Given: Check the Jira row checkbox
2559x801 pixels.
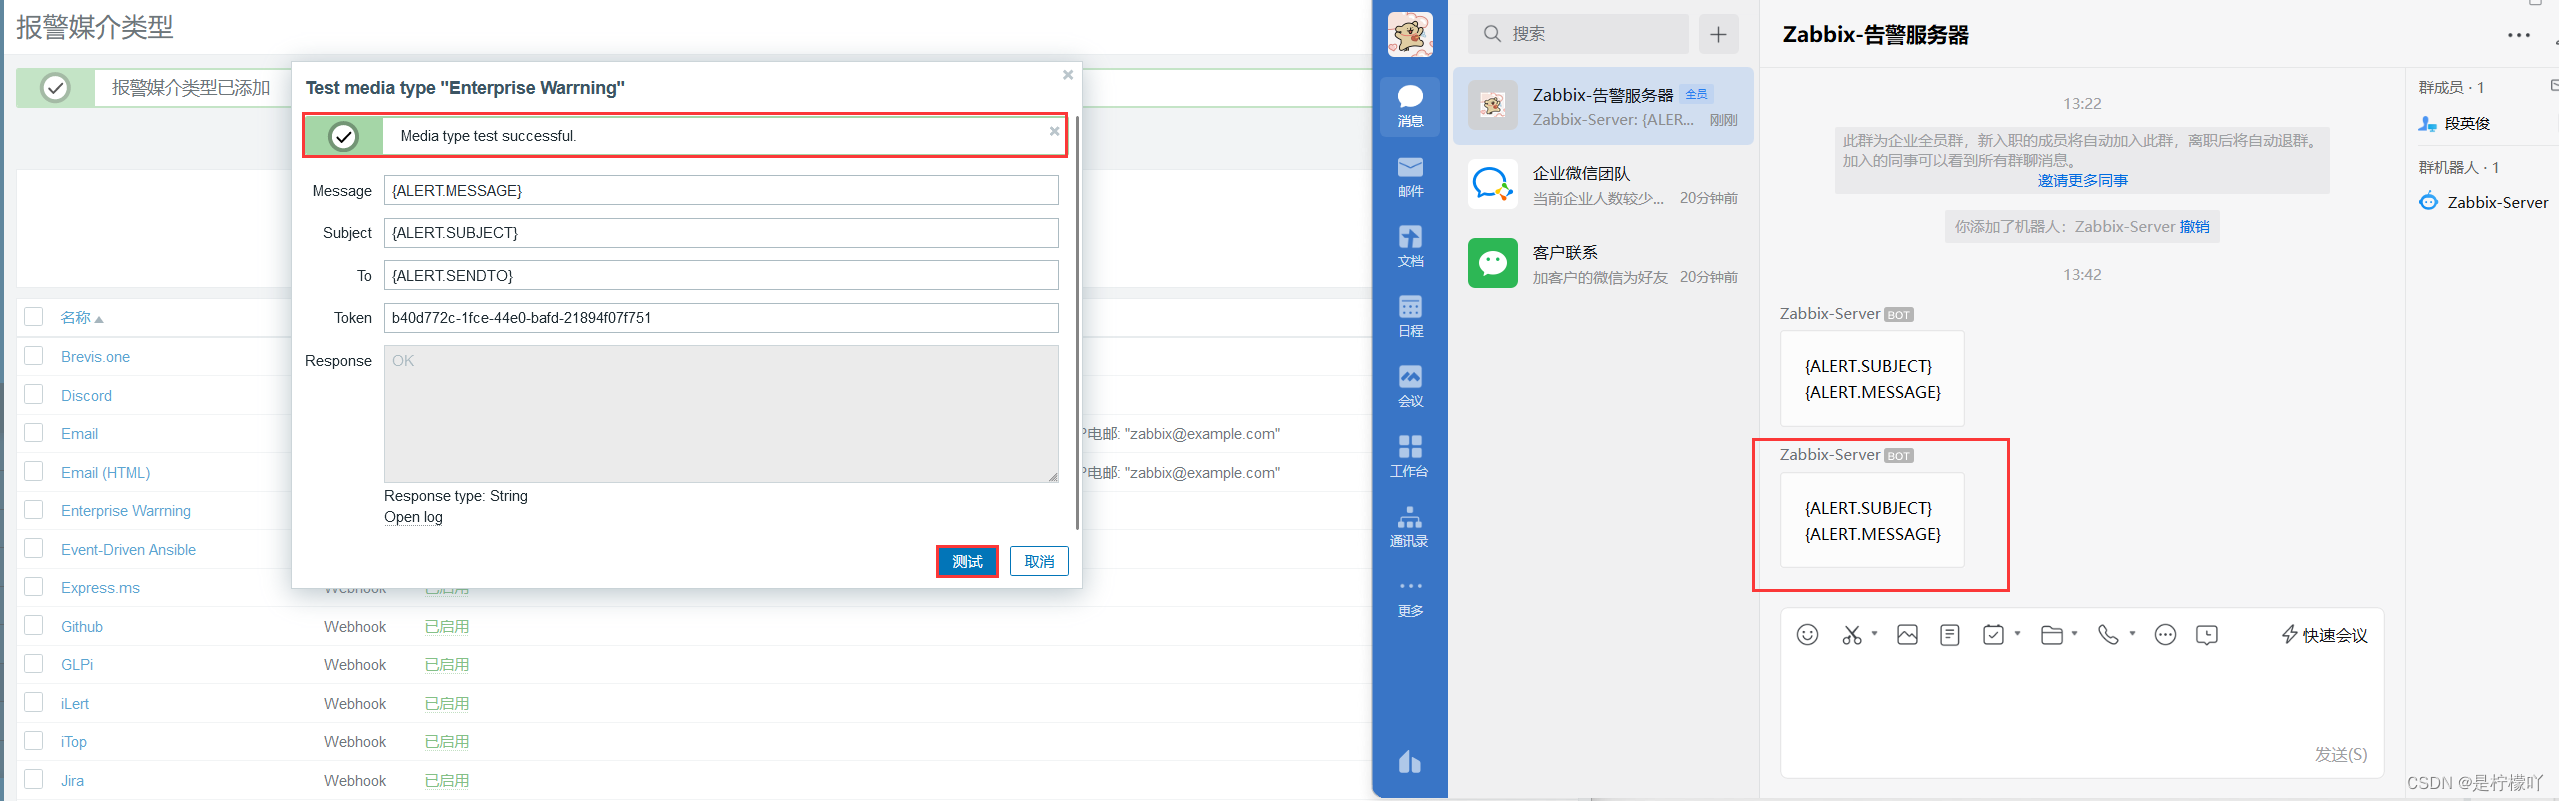Looking at the screenshot, I should (34, 779).
